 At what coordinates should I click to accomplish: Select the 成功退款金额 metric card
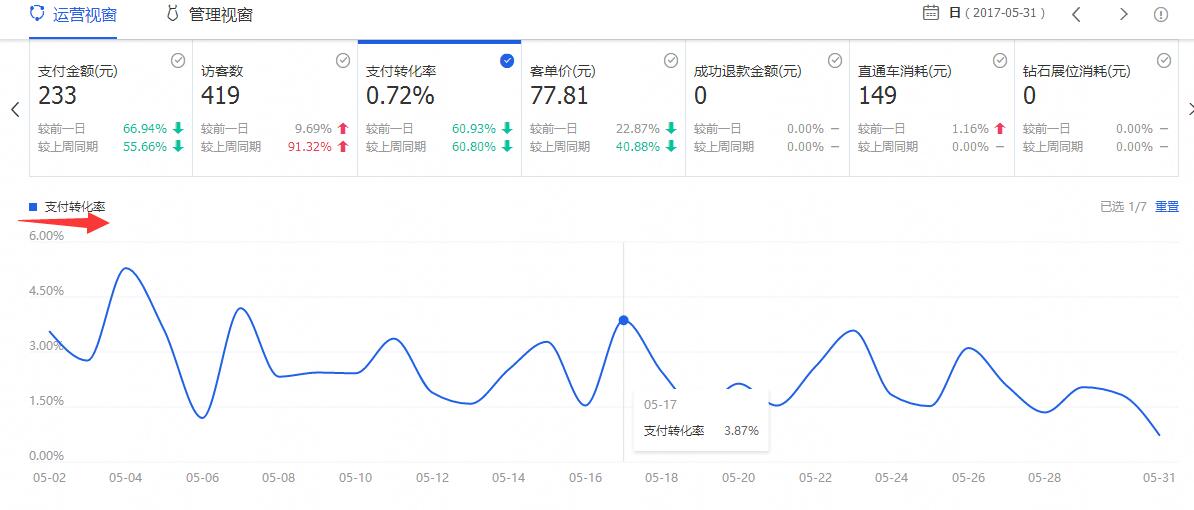click(766, 108)
